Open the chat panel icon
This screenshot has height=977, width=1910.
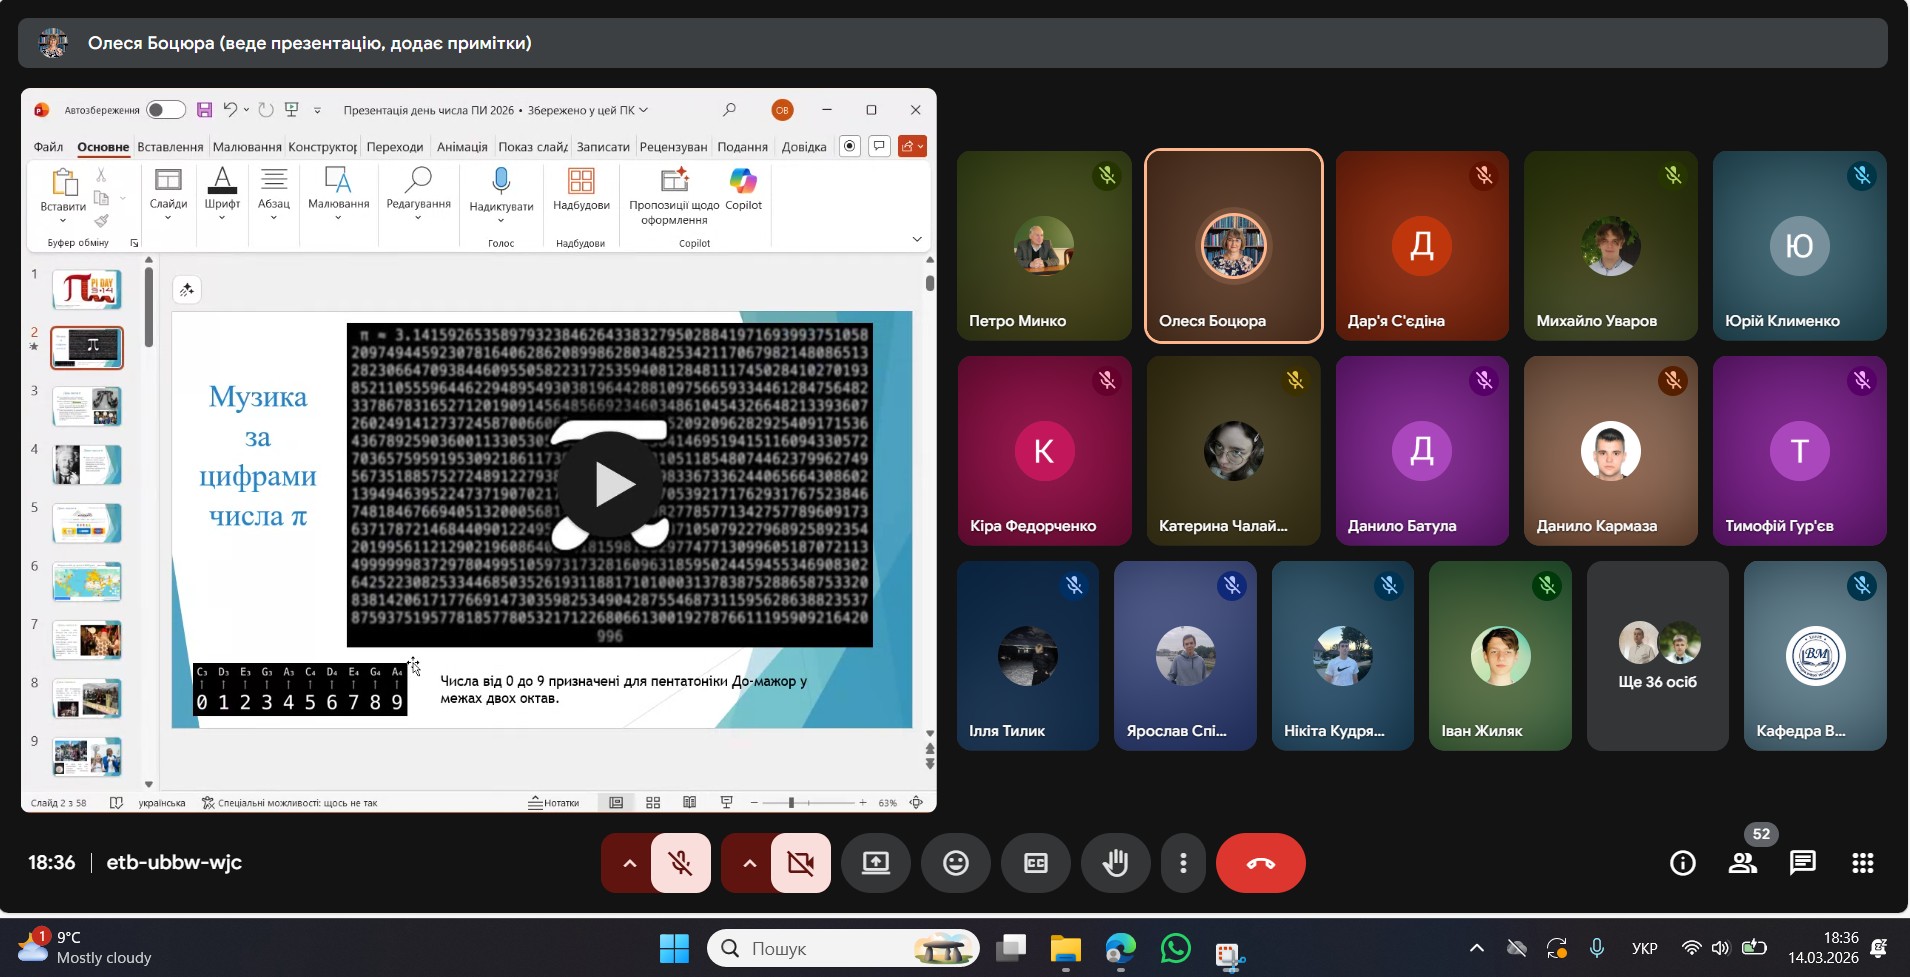pos(1802,863)
